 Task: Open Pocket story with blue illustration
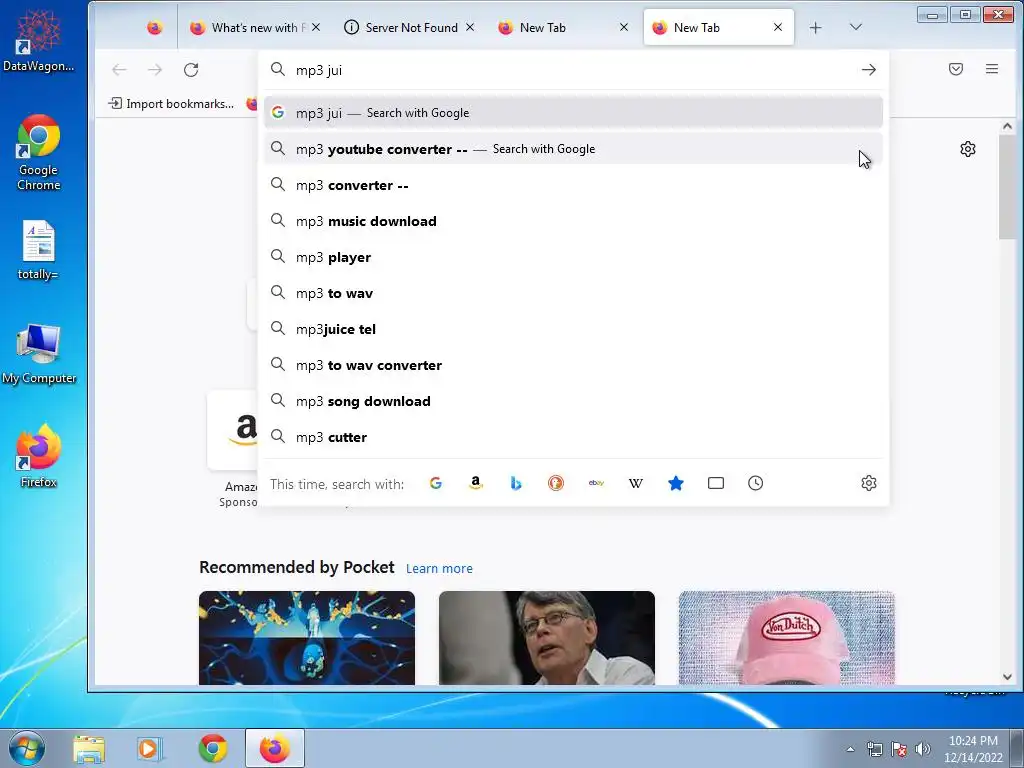[307, 638]
